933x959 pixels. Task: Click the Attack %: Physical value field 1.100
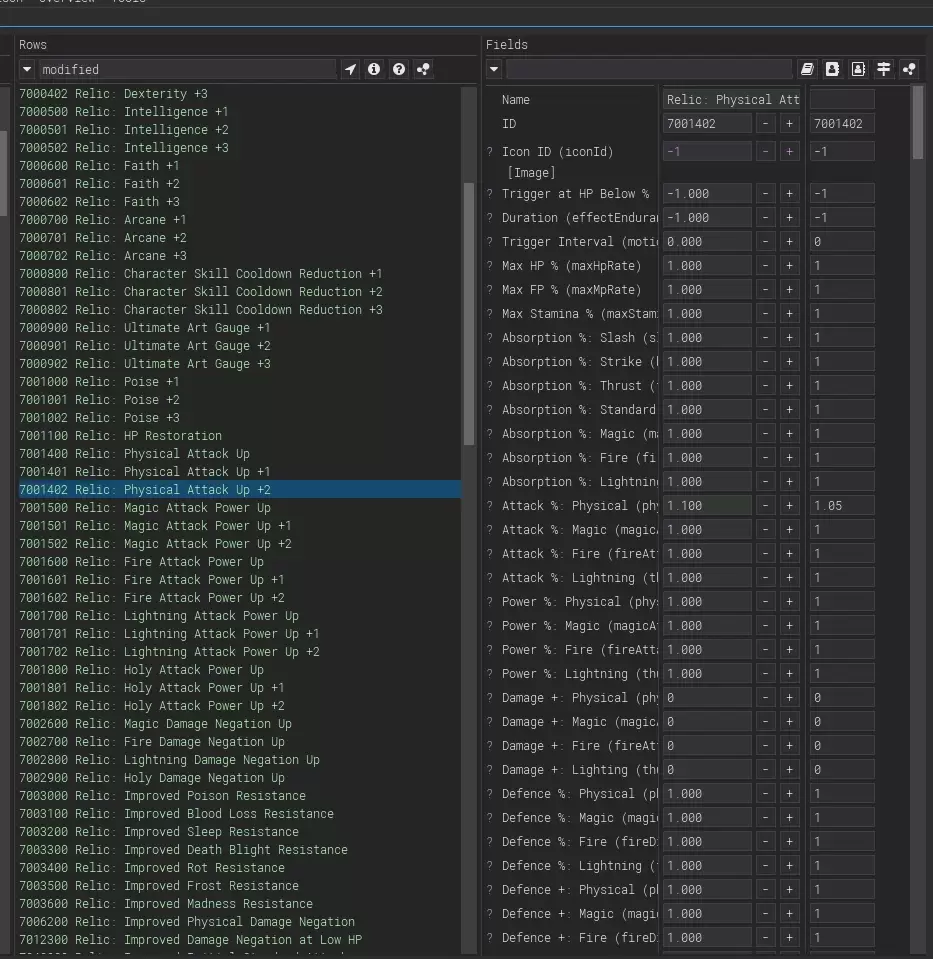(x=707, y=506)
